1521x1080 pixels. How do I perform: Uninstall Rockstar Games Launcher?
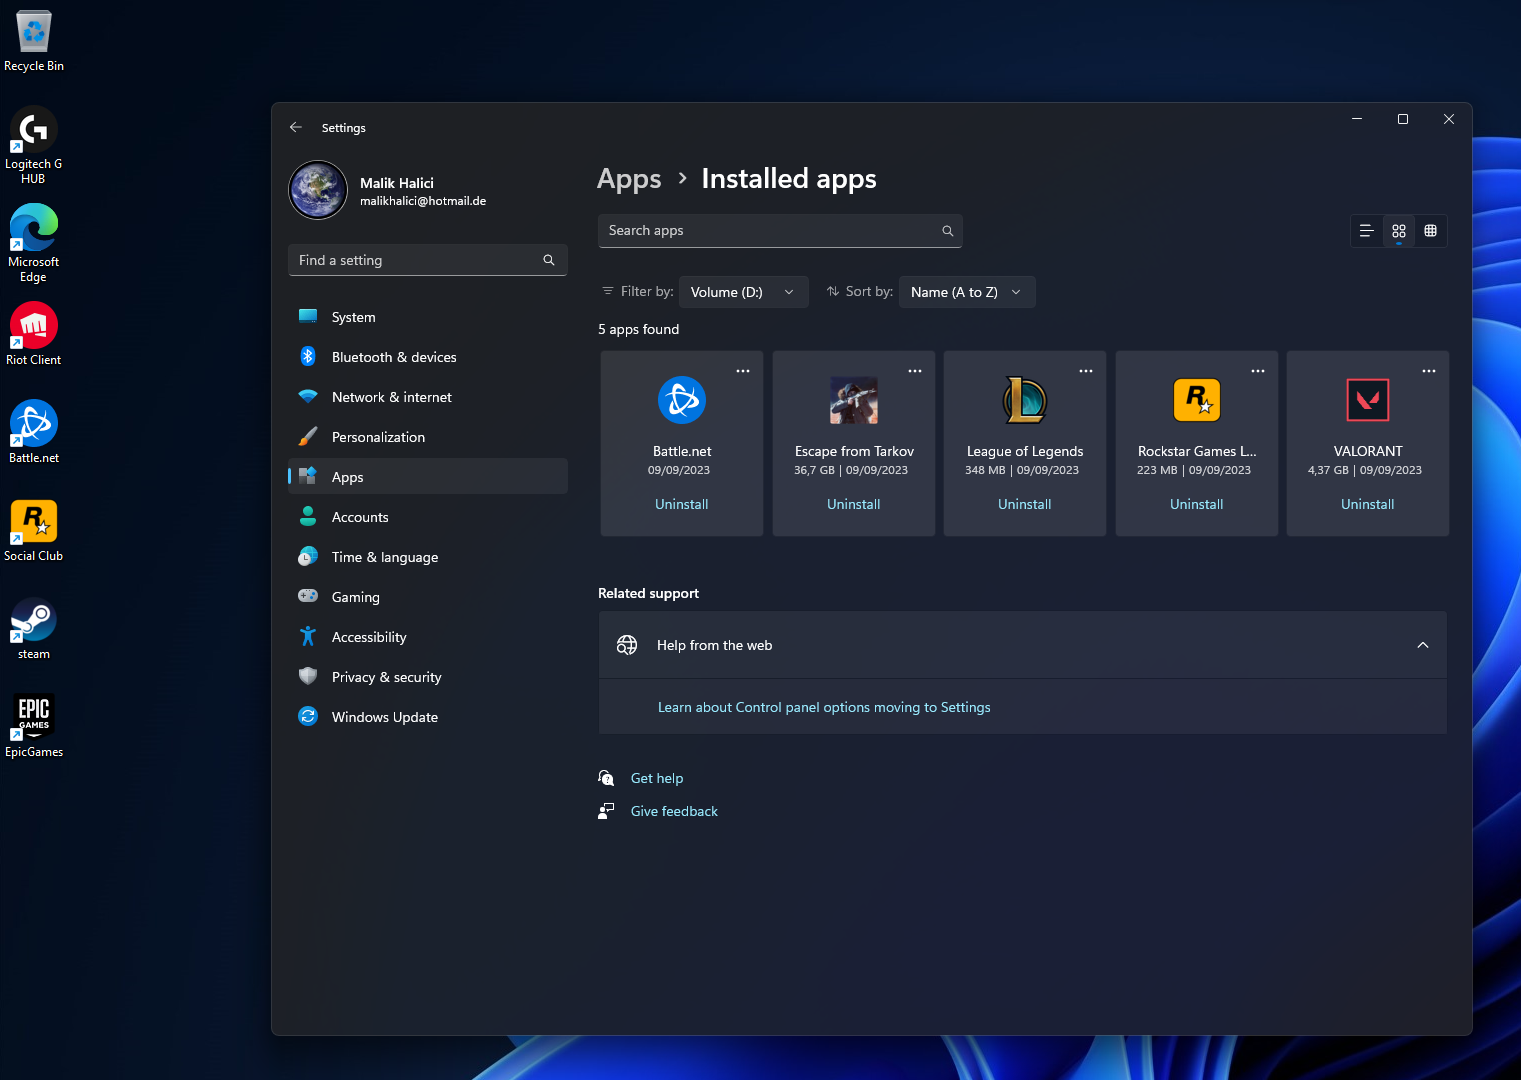pyautogui.click(x=1197, y=504)
